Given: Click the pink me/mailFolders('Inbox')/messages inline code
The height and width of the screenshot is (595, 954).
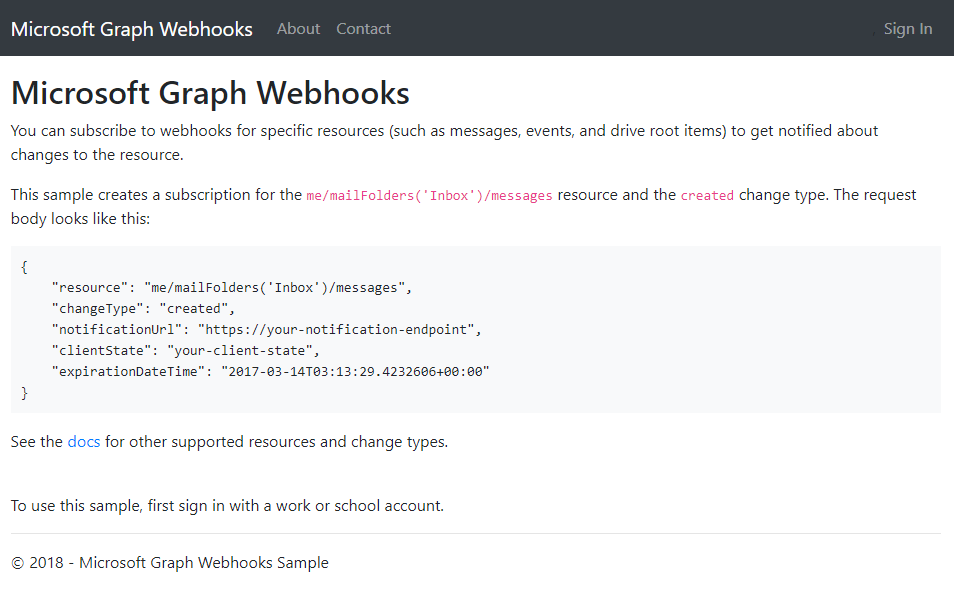Looking at the screenshot, I should click(429, 195).
